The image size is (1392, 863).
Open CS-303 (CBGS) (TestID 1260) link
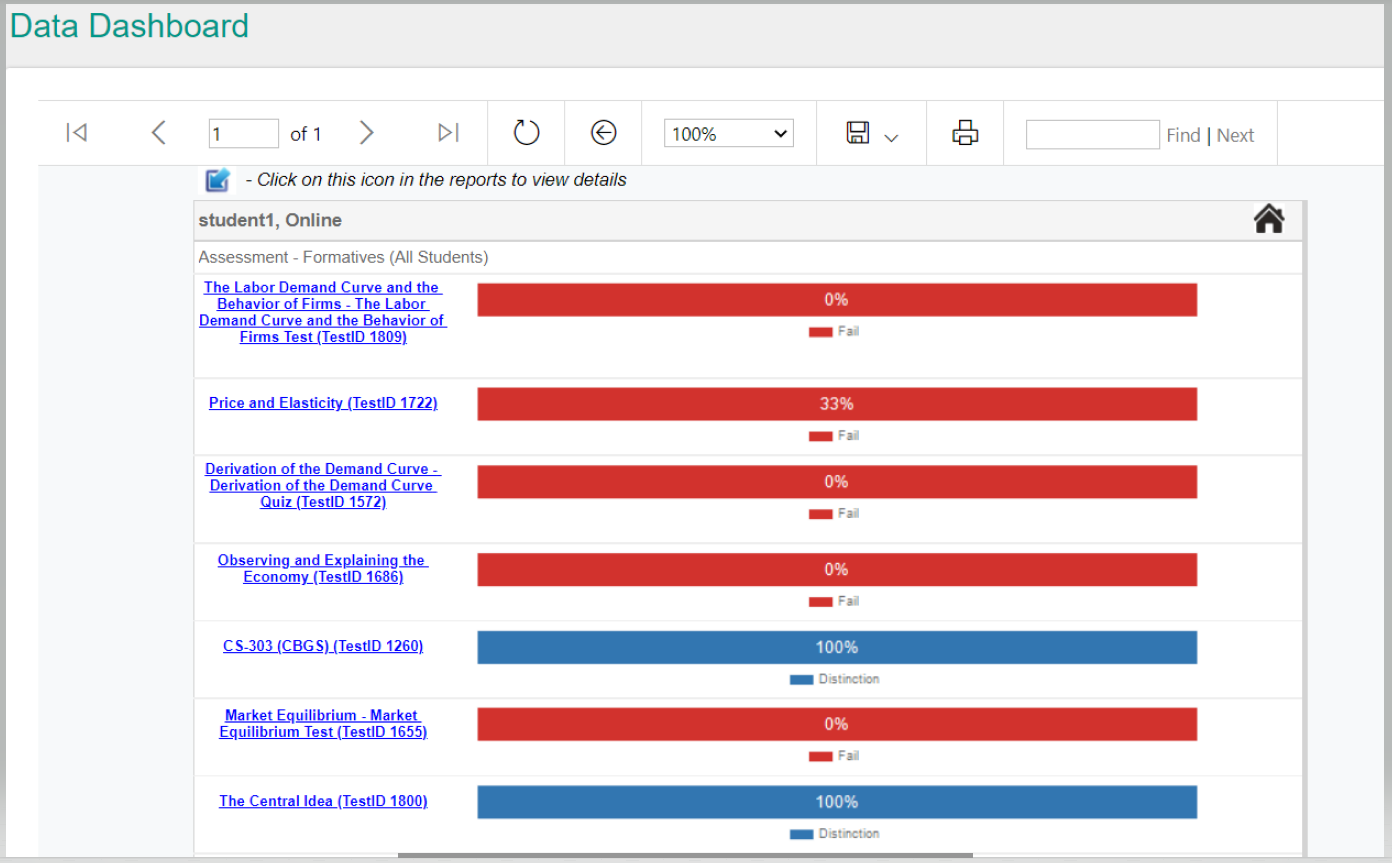click(x=323, y=646)
